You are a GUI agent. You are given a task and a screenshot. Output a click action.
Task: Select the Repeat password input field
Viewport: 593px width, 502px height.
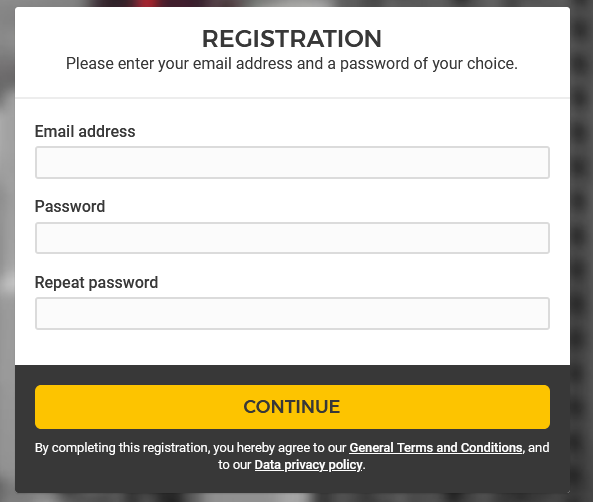coord(292,314)
